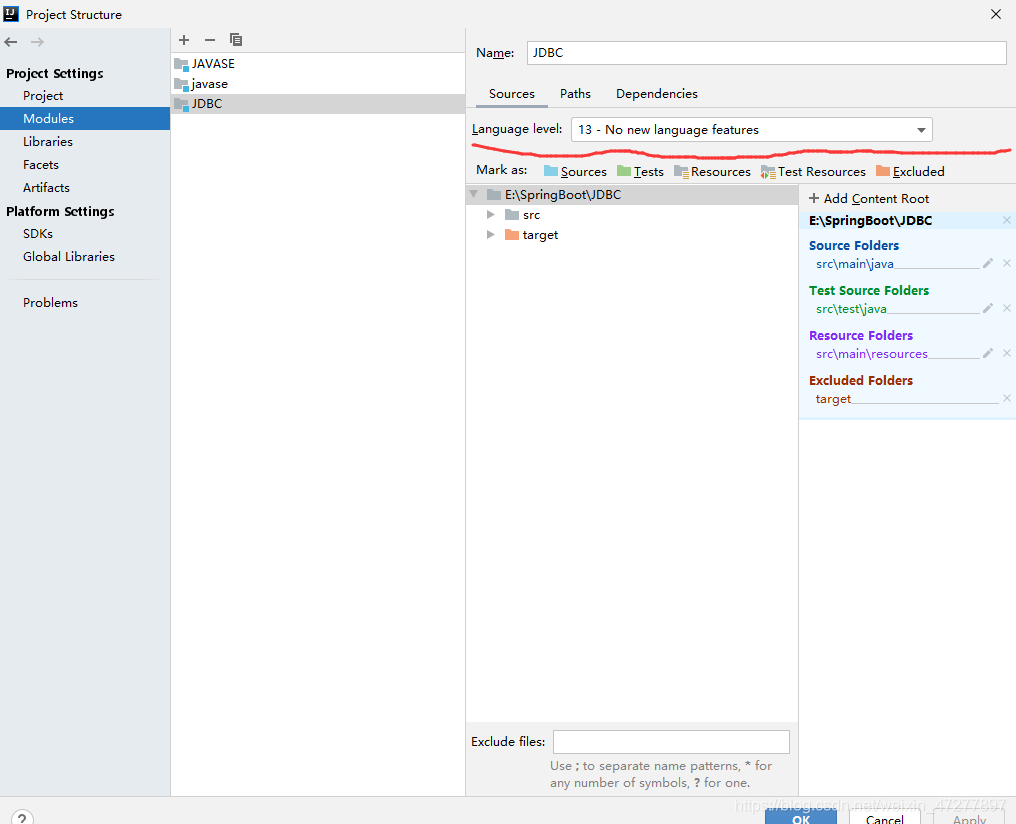Select the target folder in content tree
Viewport: 1016px width, 824px height.
tap(540, 235)
